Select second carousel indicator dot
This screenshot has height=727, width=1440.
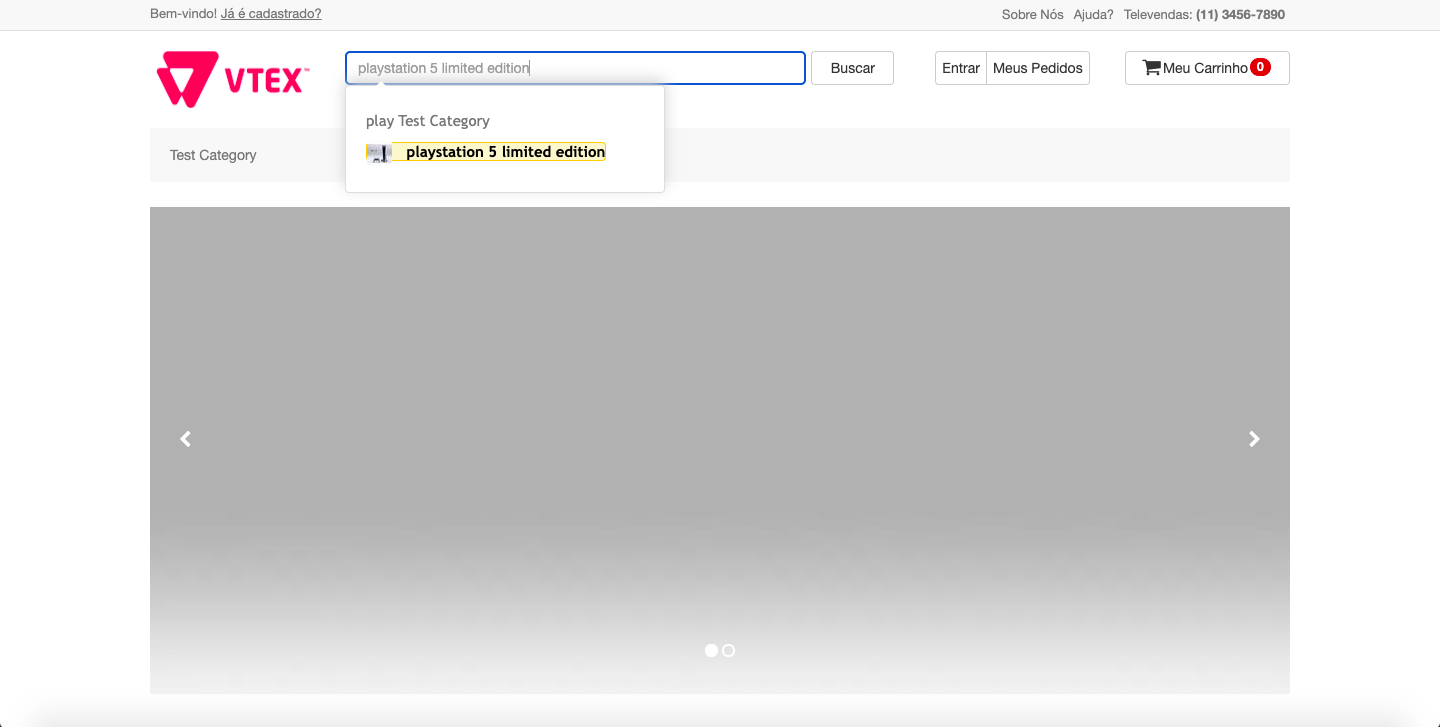tap(729, 650)
